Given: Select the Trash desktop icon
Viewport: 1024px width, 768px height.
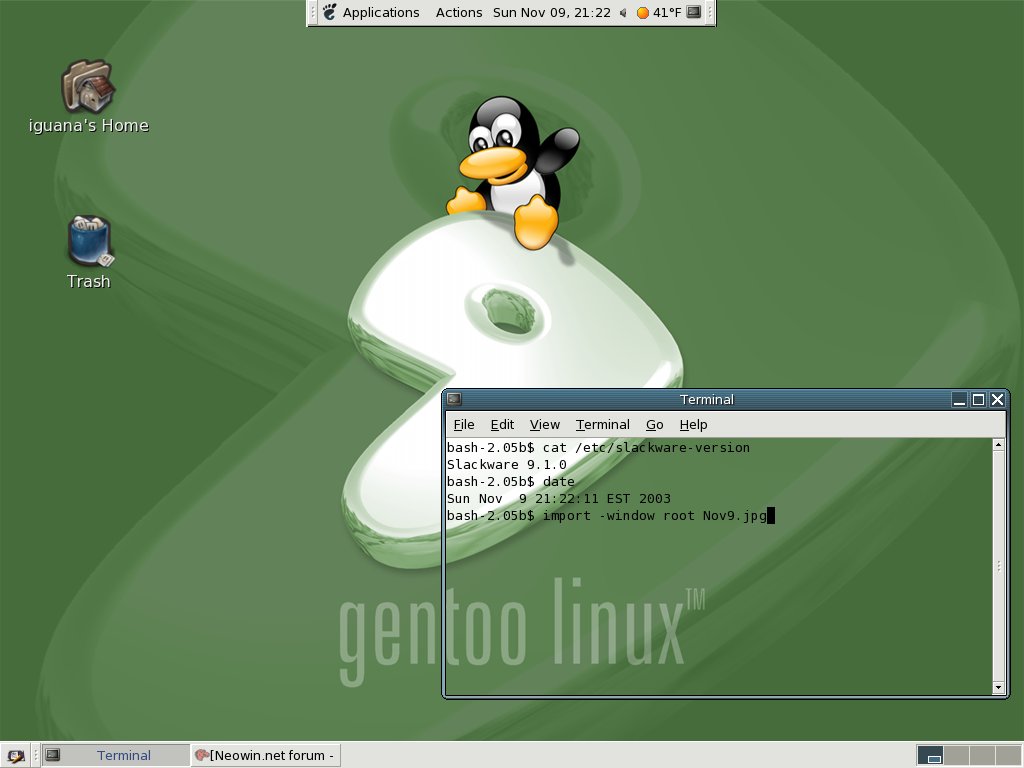Looking at the screenshot, I should 89,252.
